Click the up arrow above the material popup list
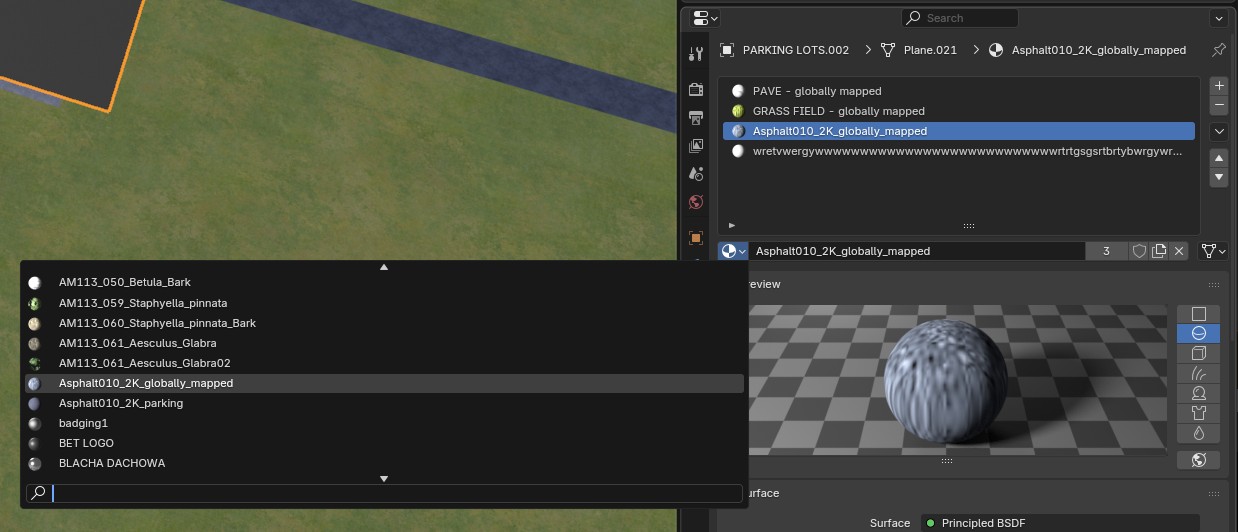This screenshot has height=532, width=1238. [384, 267]
